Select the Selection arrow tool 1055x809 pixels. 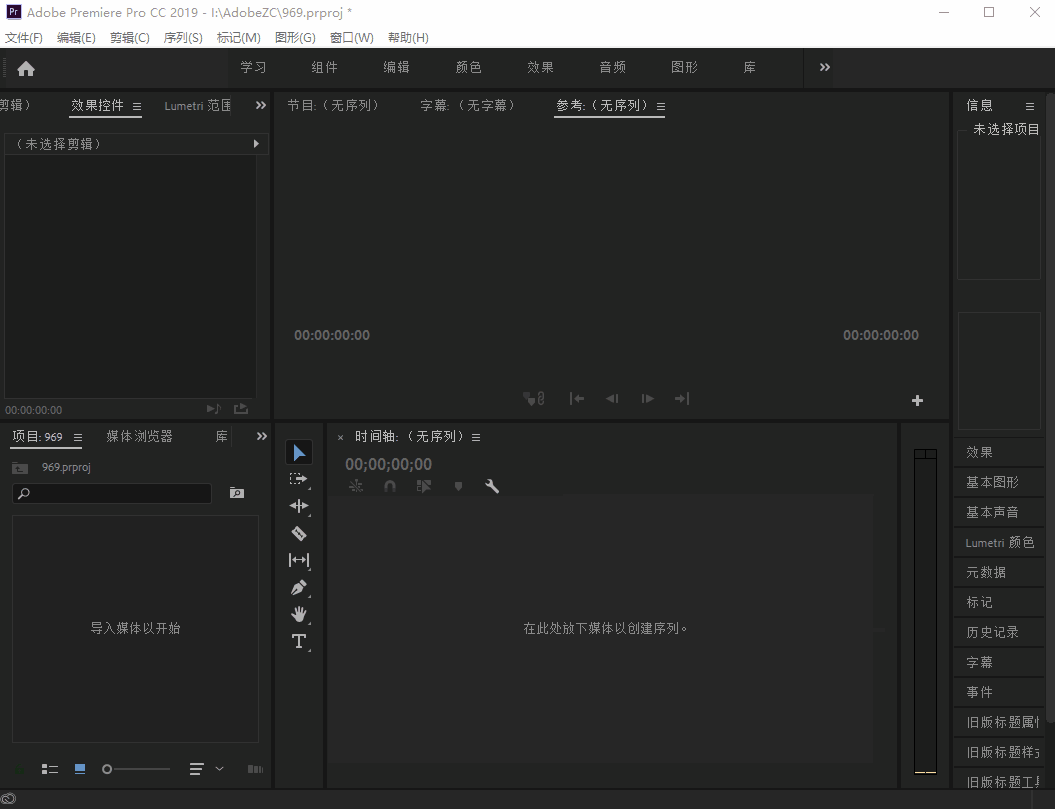click(x=299, y=453)
